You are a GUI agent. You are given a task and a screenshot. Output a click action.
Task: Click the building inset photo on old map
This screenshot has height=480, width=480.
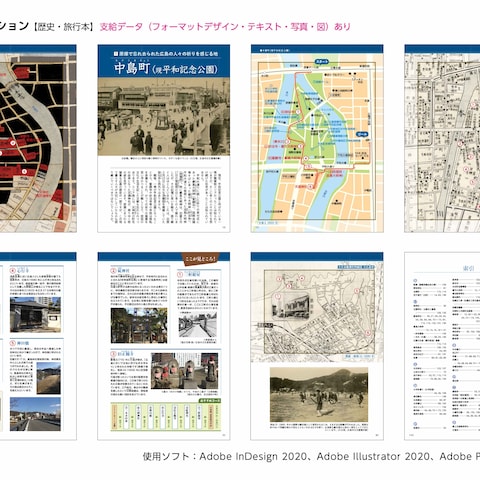point(291,306)
